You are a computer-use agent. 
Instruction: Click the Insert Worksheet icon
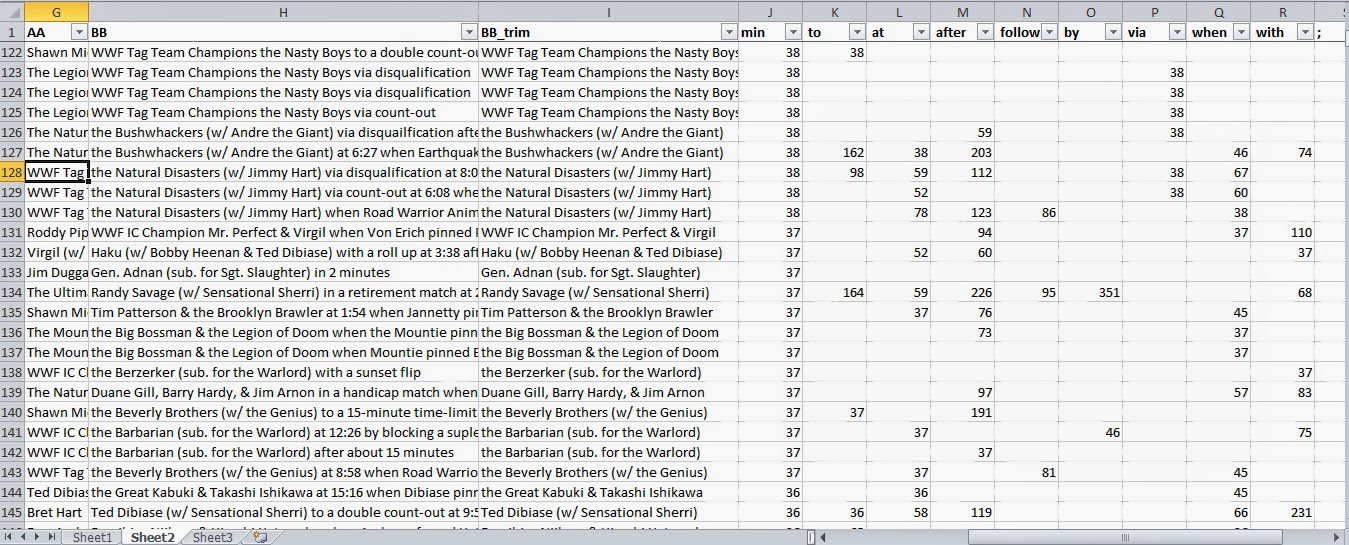coord(260,537)
